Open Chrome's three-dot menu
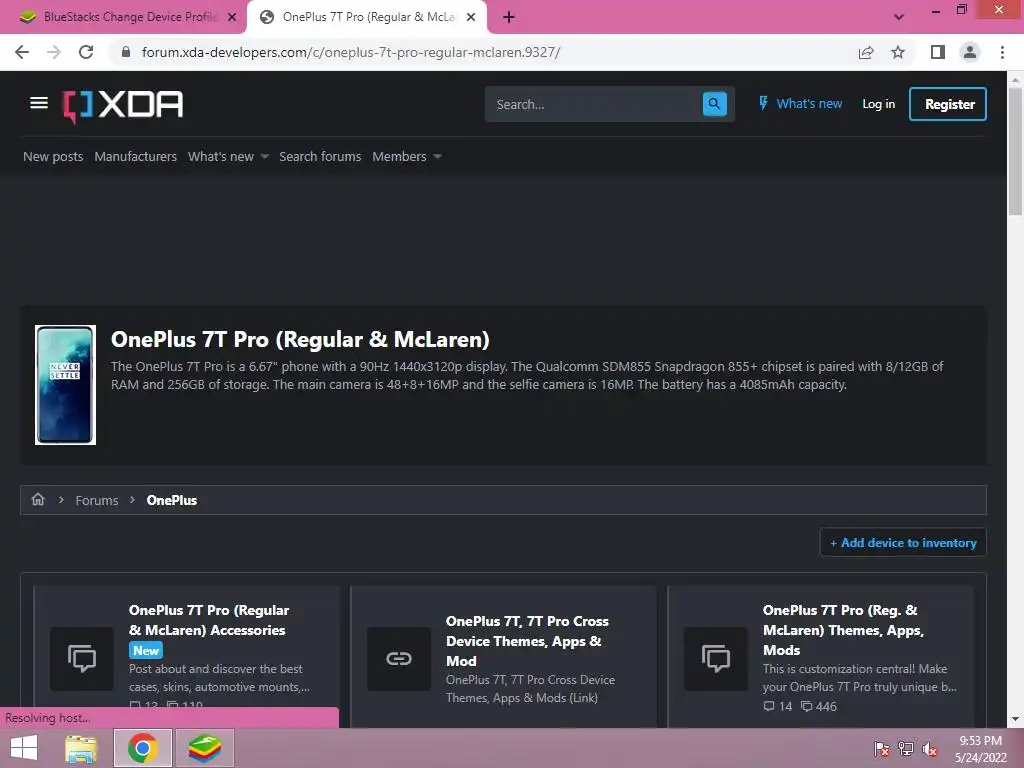The height and width of the screenshot is (768, 1024). 1002,52
